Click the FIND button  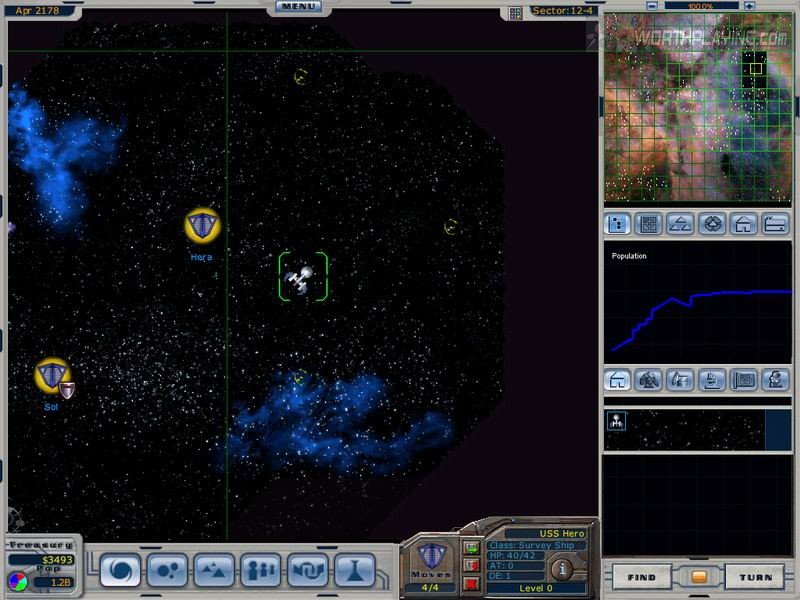tap(641, 577)
